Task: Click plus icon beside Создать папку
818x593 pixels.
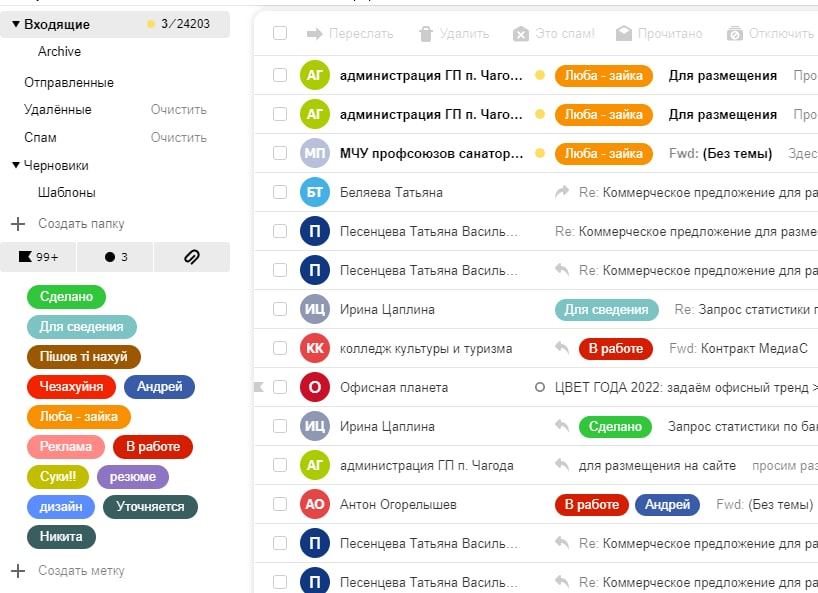Action: 18,224
